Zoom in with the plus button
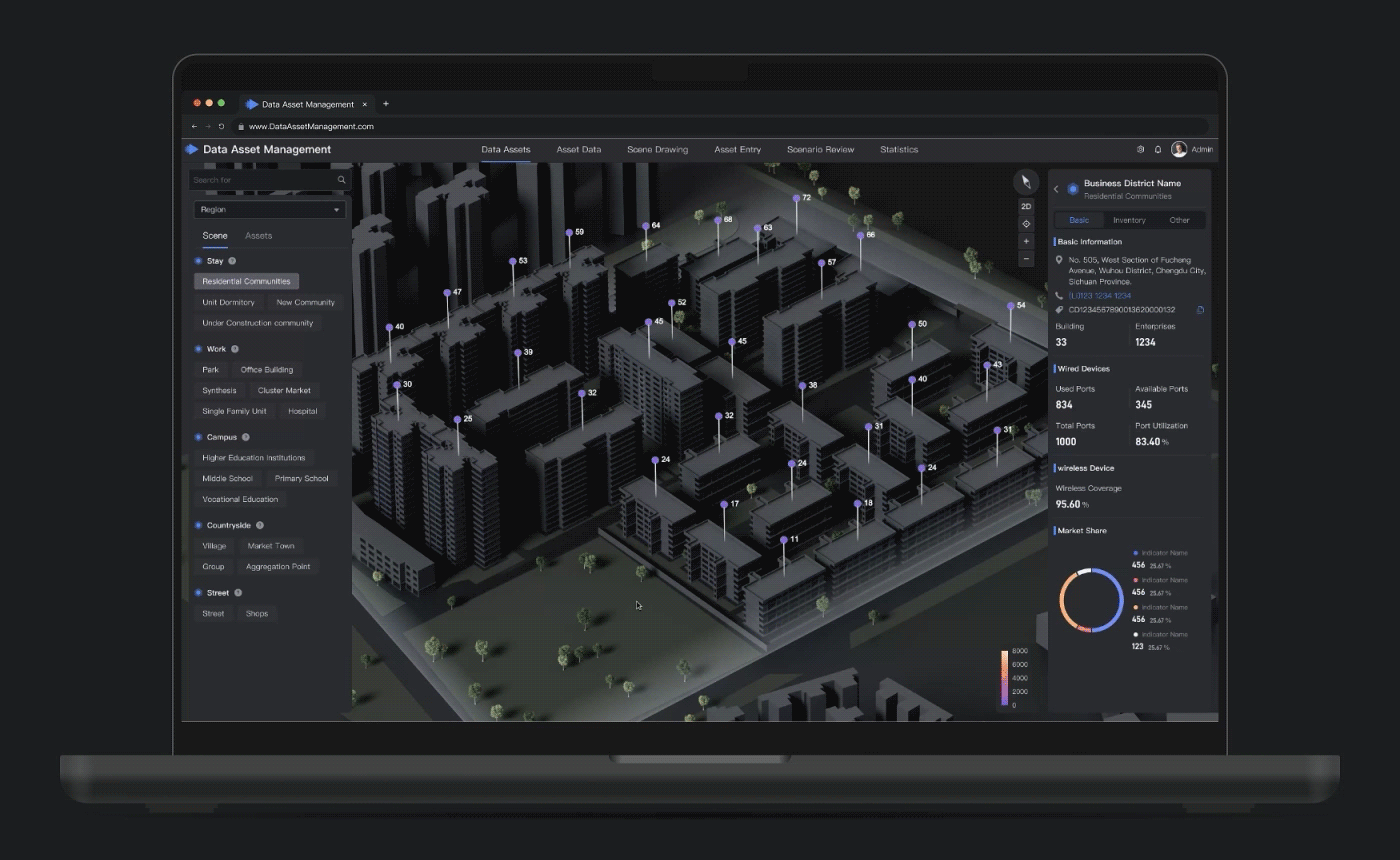 coord(1026,241)
